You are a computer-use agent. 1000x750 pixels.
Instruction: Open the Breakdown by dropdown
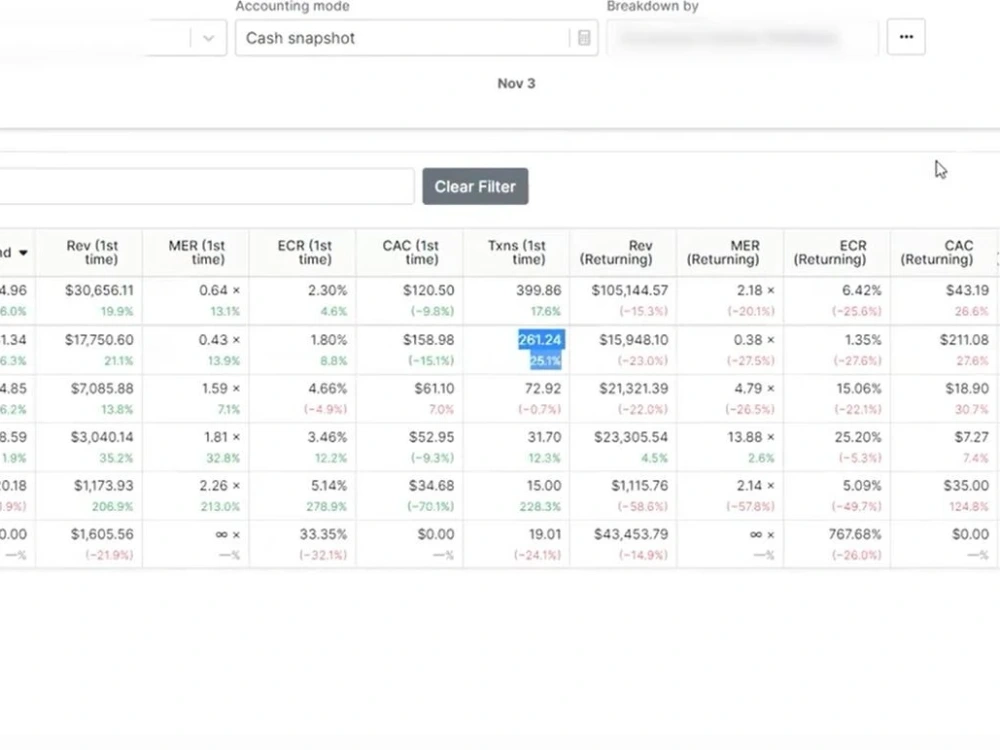[x=742, y=38]
